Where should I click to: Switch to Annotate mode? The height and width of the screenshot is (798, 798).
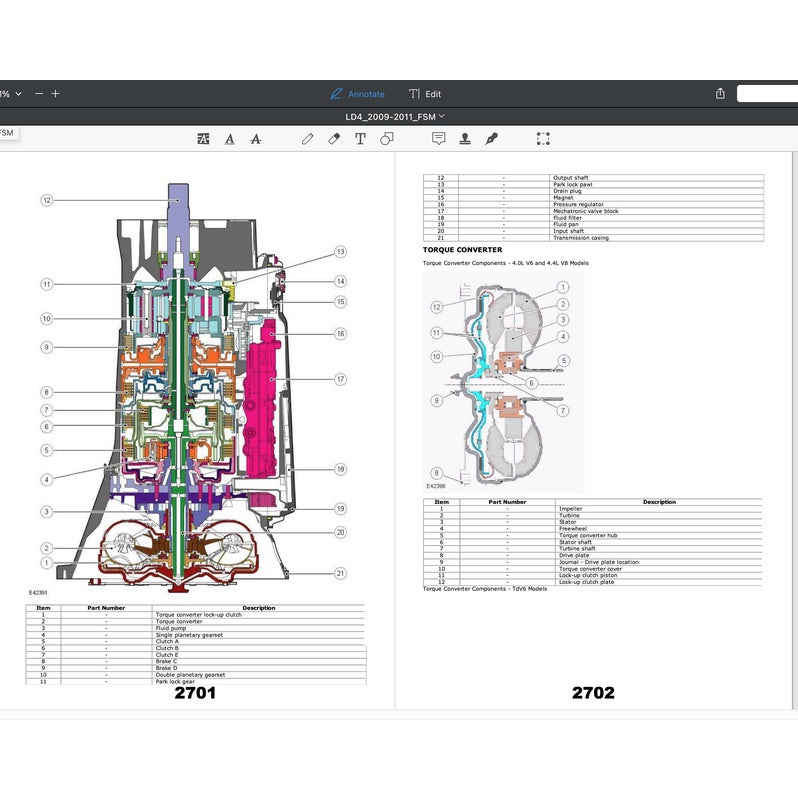357,94
